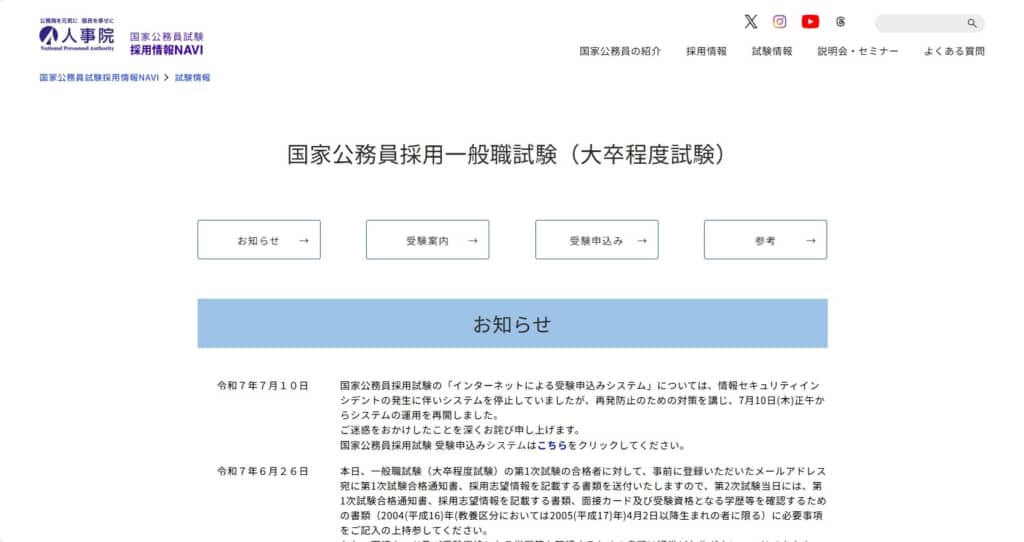Click the magnifying glass search icon

(971, 23)
